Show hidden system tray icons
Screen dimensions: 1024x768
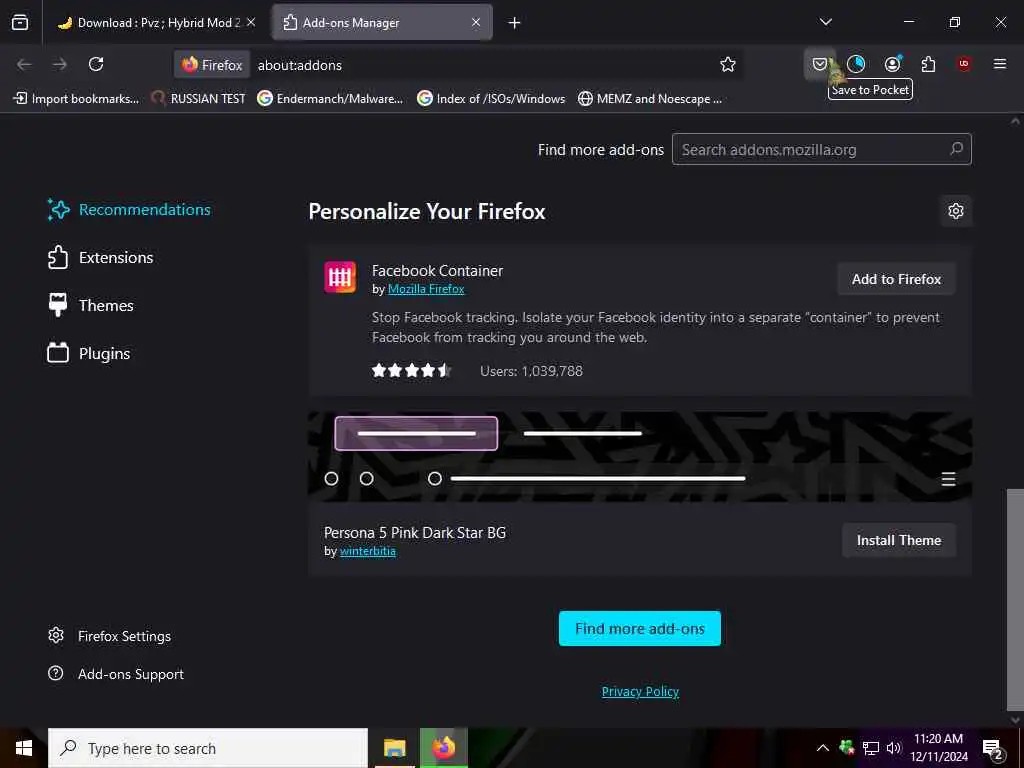click(x=823, y=748)
